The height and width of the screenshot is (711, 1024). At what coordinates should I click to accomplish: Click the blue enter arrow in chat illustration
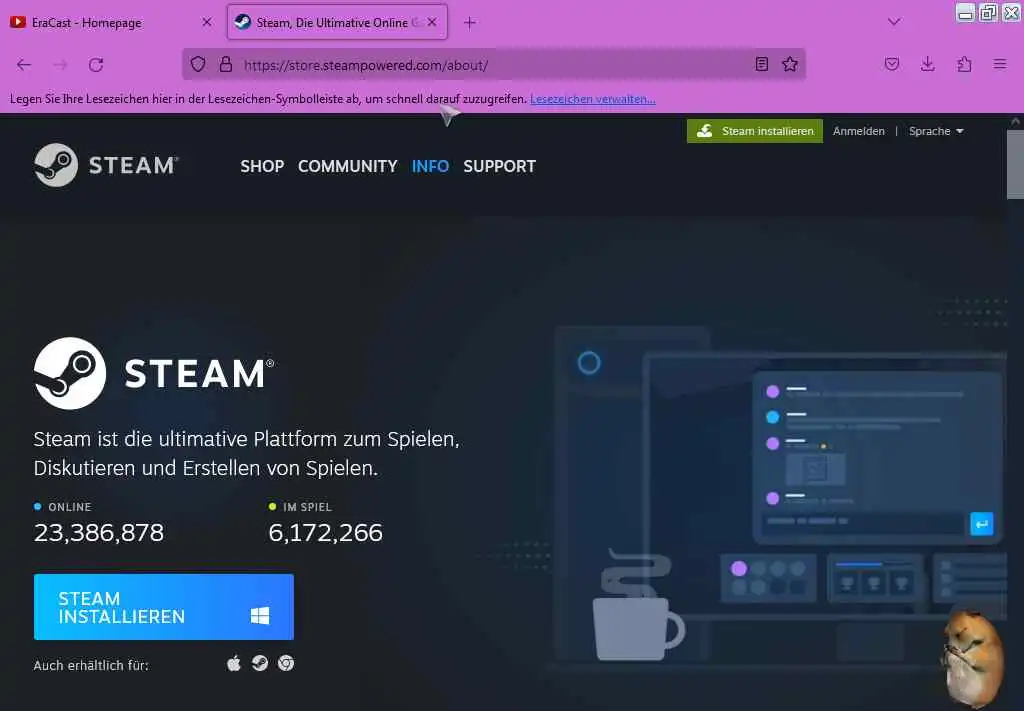(x=982, y=524)
